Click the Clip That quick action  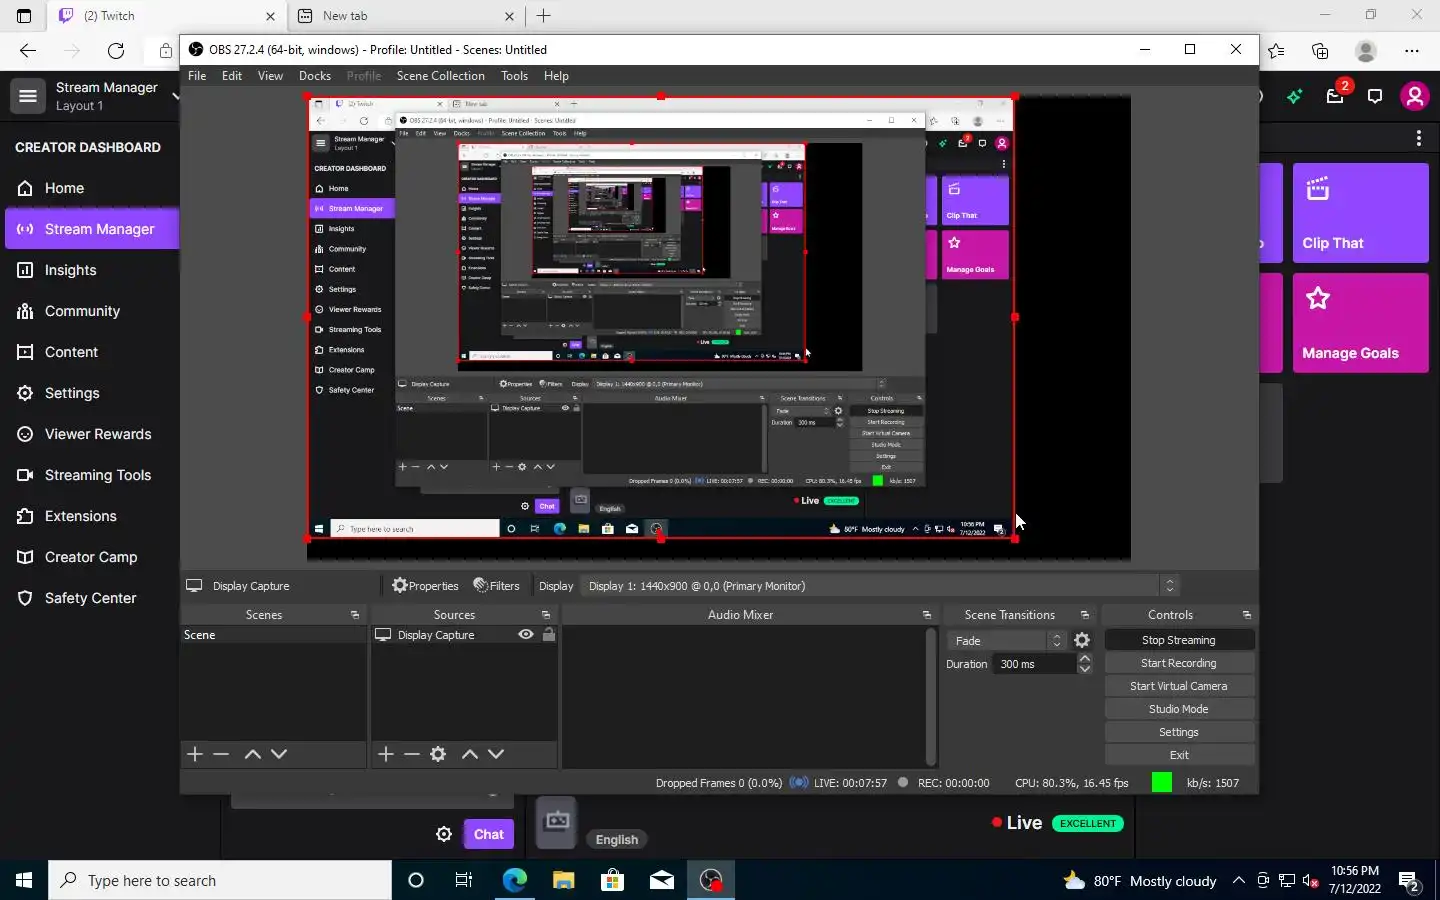click(1360, 213)
